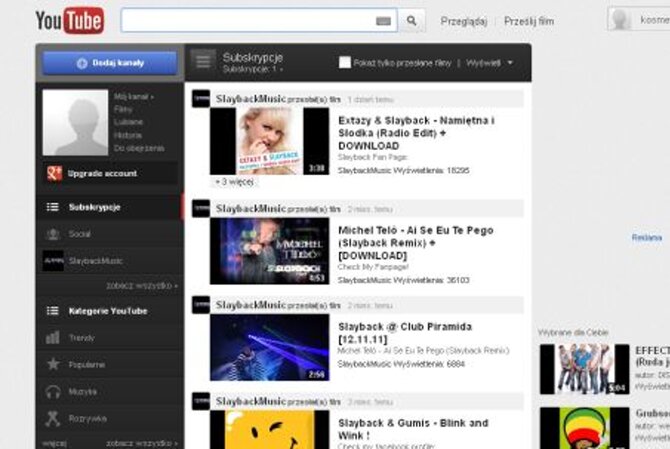Open recommended rasta hat video thumbnail
The height and width of the screenshot is (449, 670).
click(585, 428)
